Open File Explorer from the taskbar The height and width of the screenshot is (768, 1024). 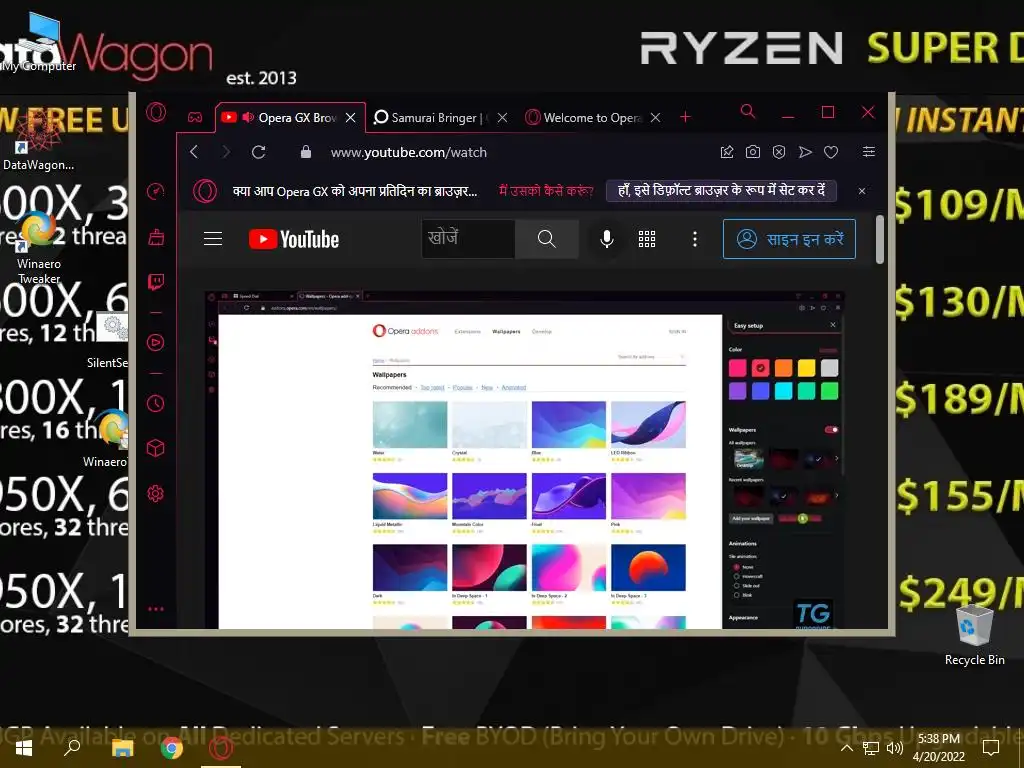[122, 748]
